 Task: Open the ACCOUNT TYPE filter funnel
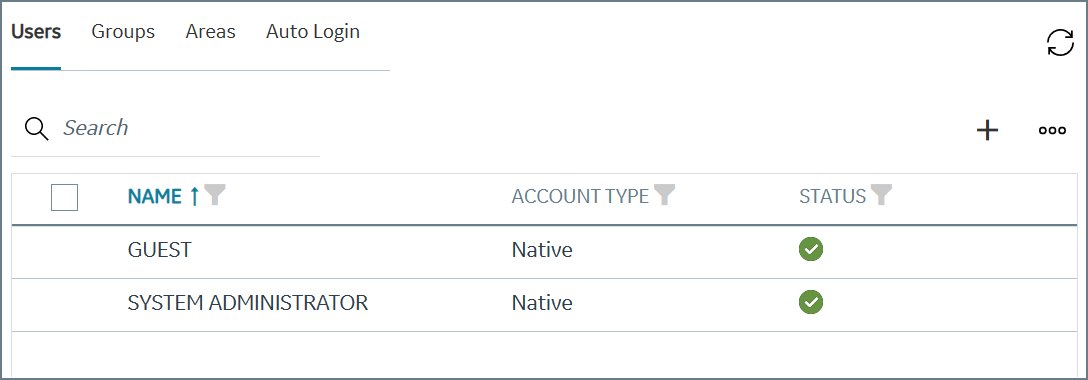[x=665, y=195]
